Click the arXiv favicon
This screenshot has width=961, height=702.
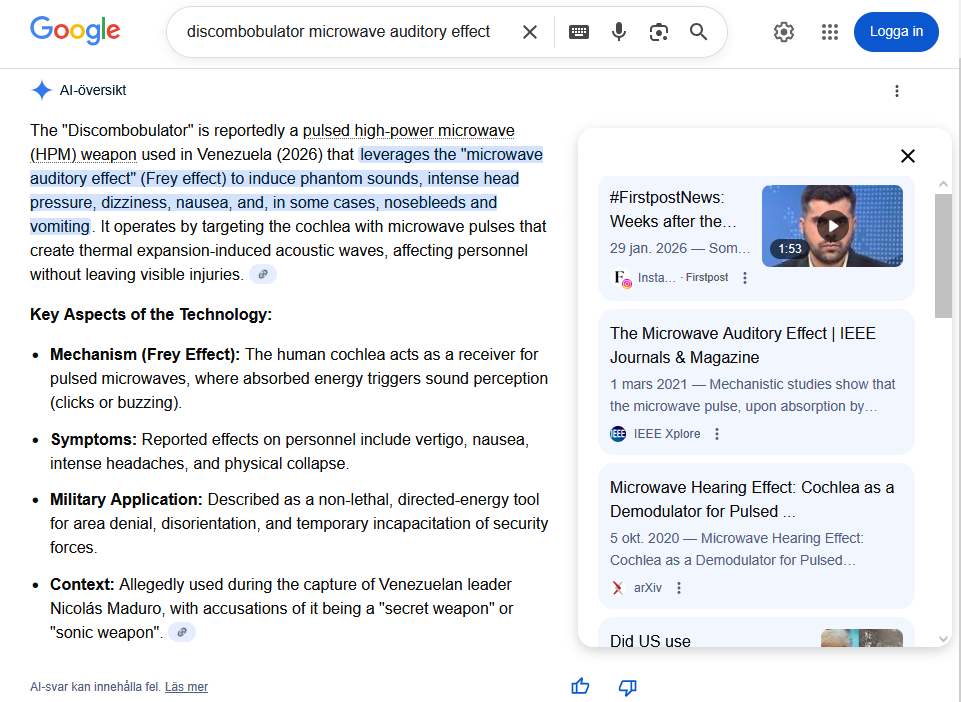tap(618, 588)
